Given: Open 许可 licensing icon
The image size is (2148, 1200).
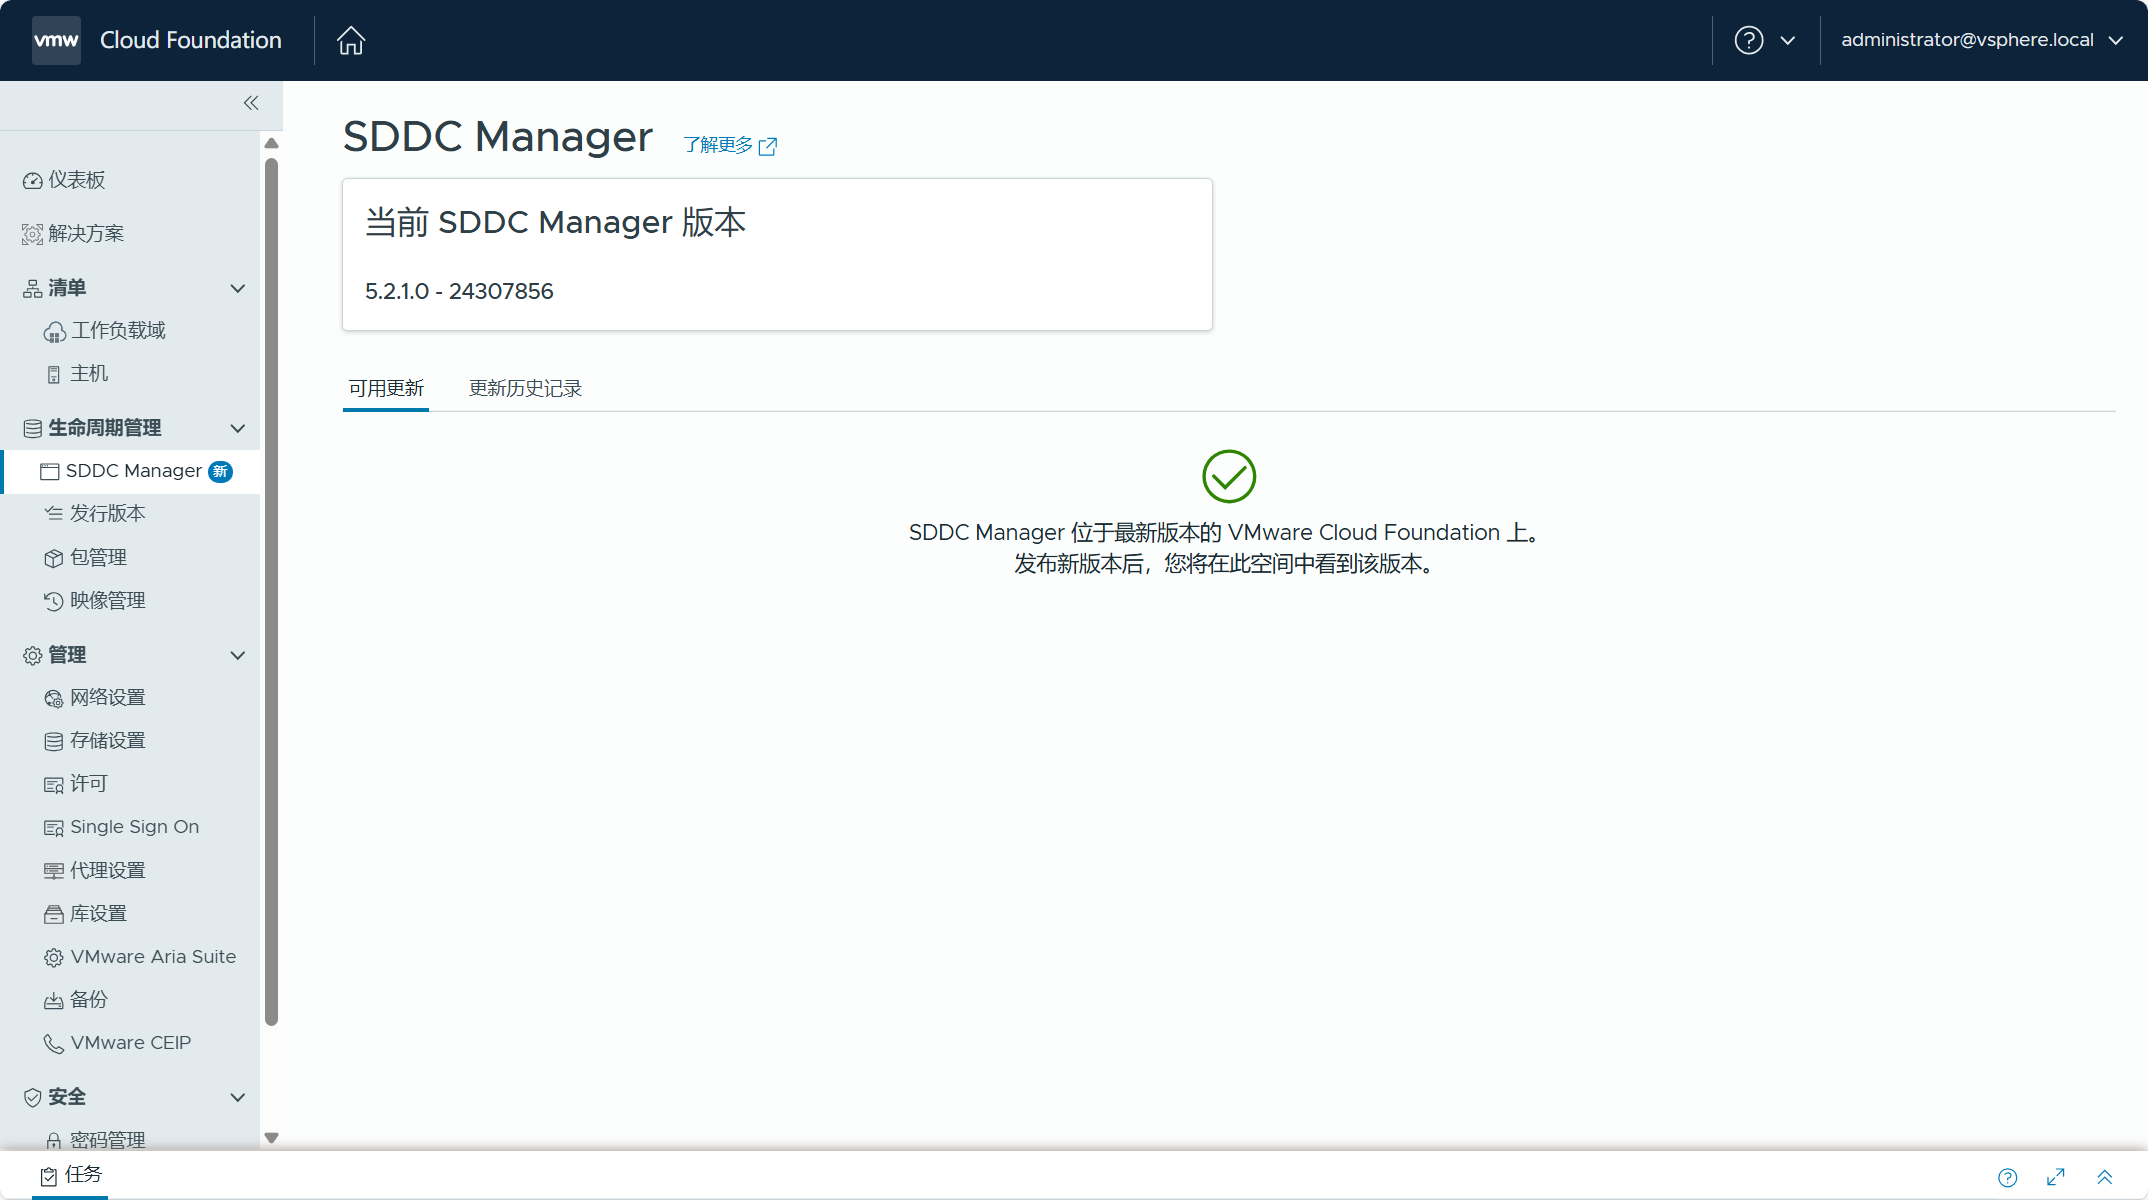Looking at the screenshot, I should click(54, 785).
